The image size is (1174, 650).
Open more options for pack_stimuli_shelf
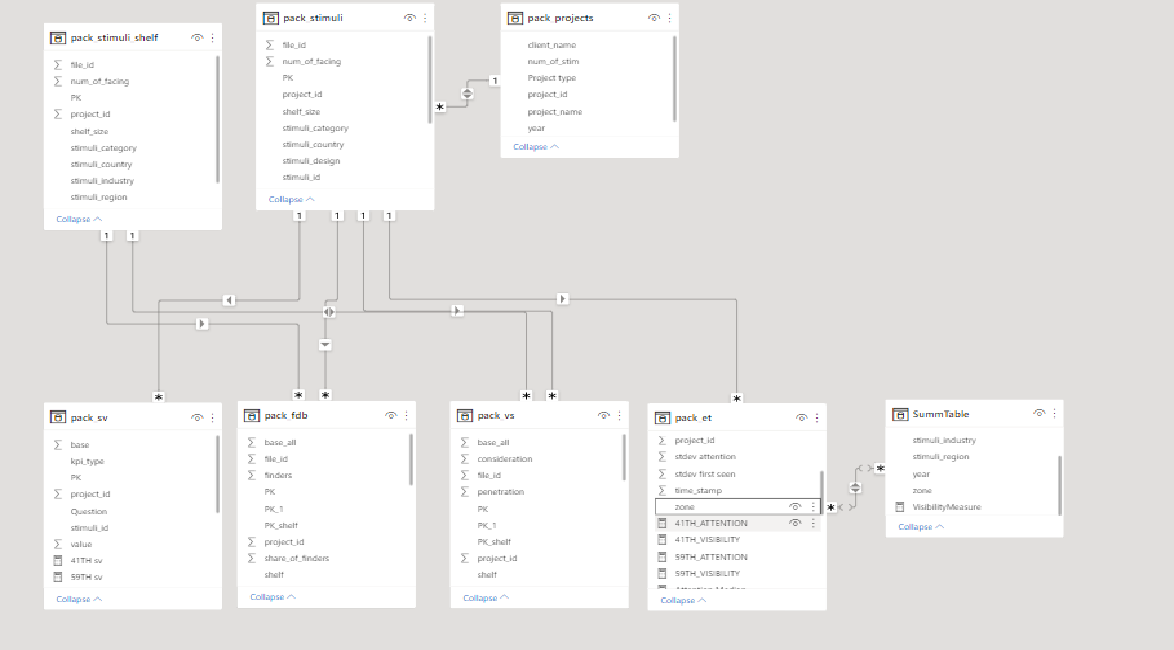(x=213, y=37)
